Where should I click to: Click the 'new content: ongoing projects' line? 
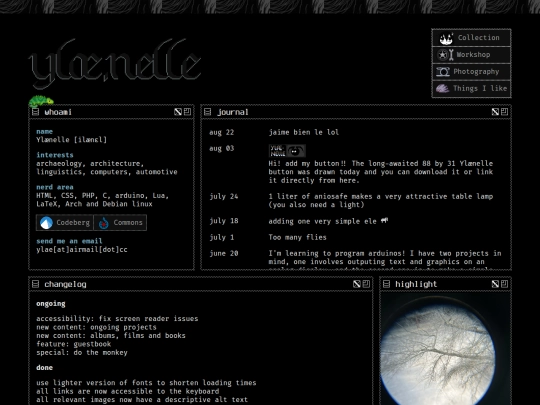[96, 327]
